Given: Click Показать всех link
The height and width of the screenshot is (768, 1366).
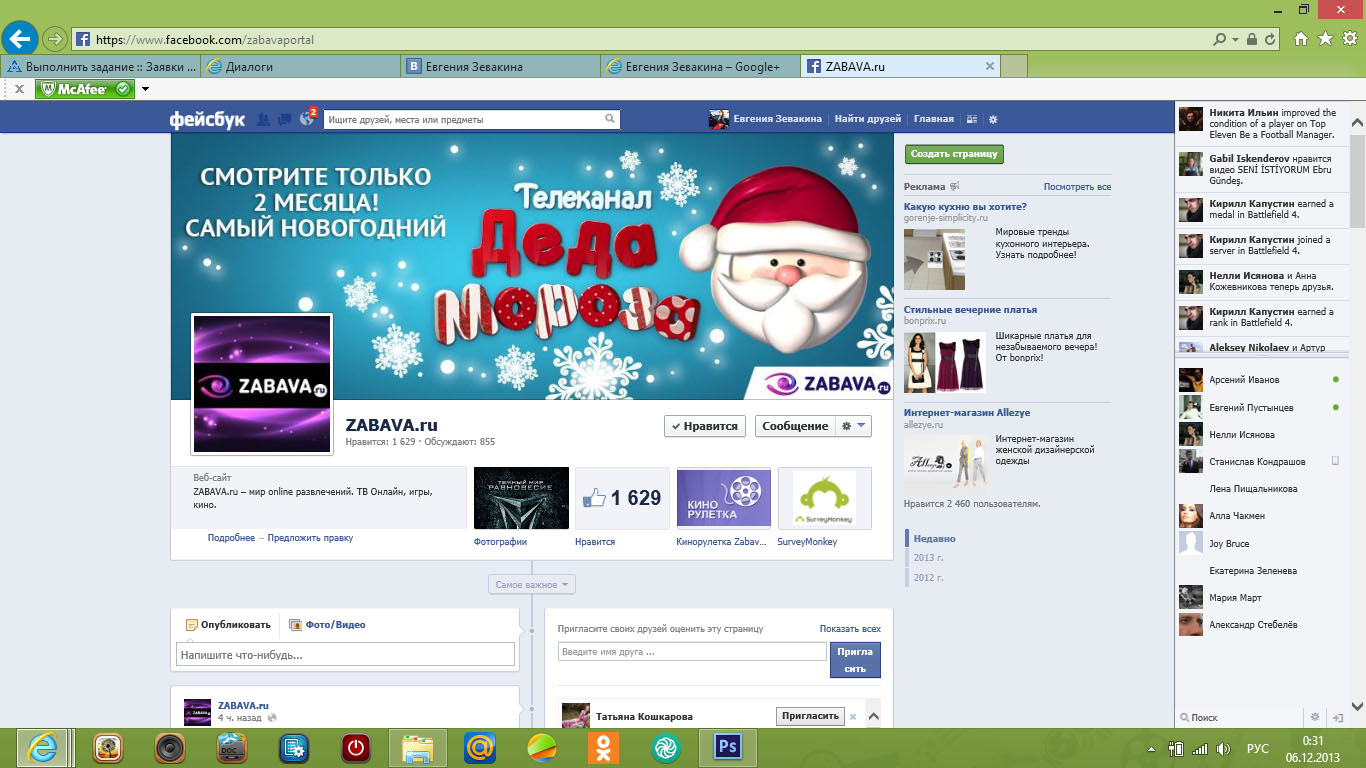Looking at the screenshot, I should click(850, 629).
